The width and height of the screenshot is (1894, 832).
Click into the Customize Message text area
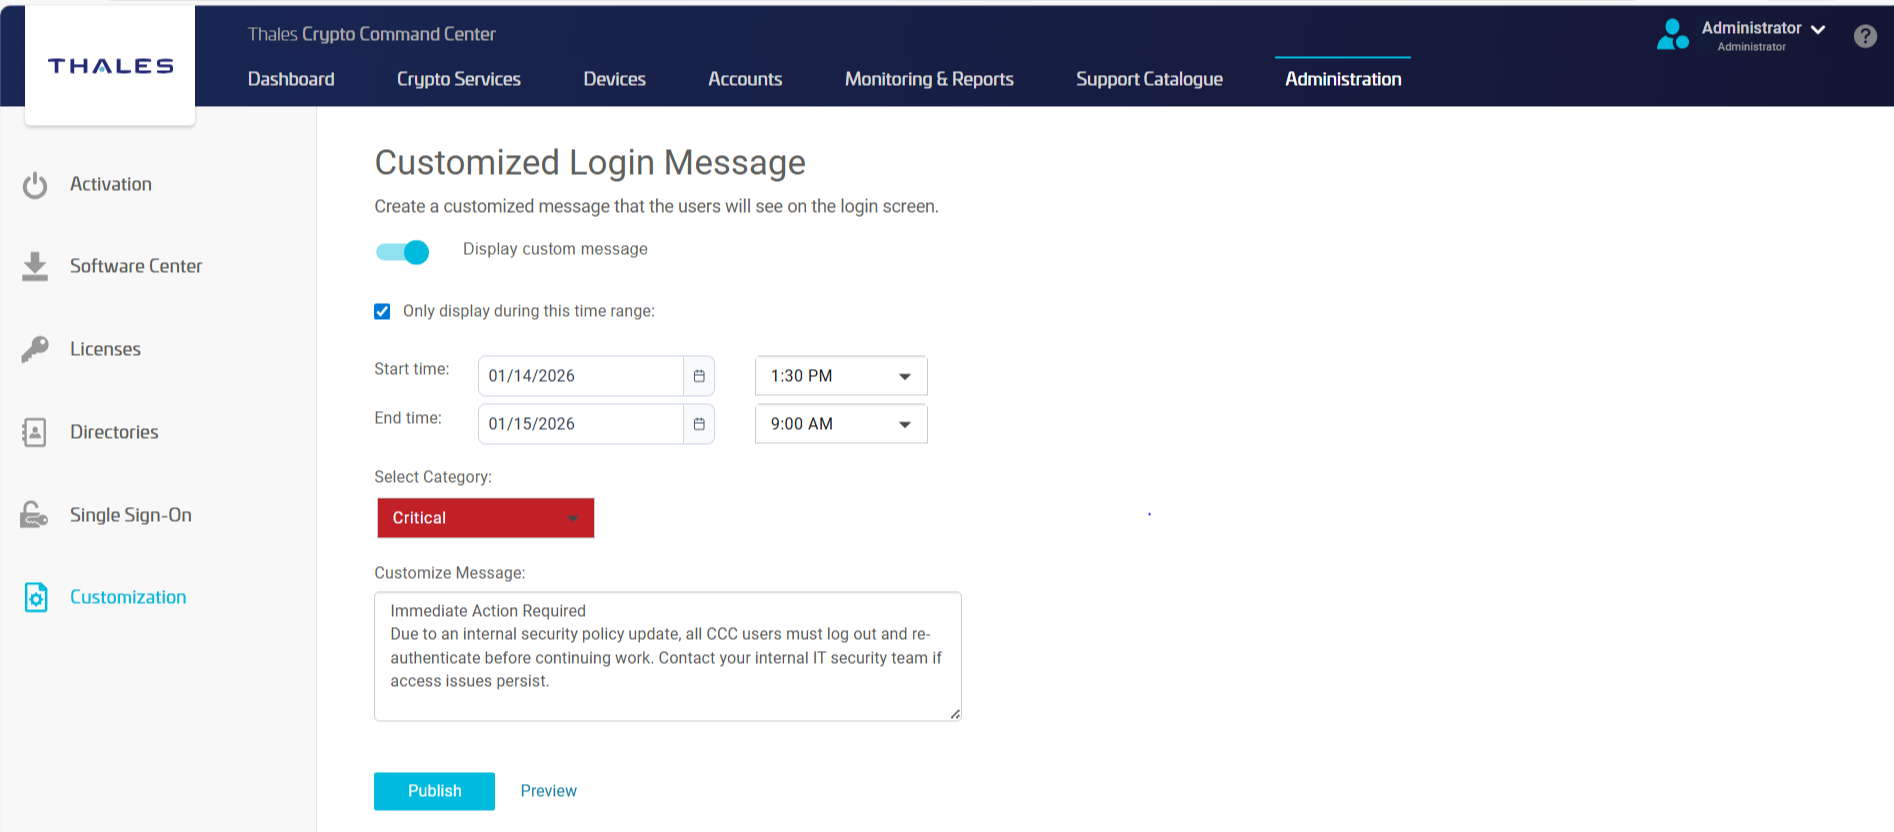point(667,656)
